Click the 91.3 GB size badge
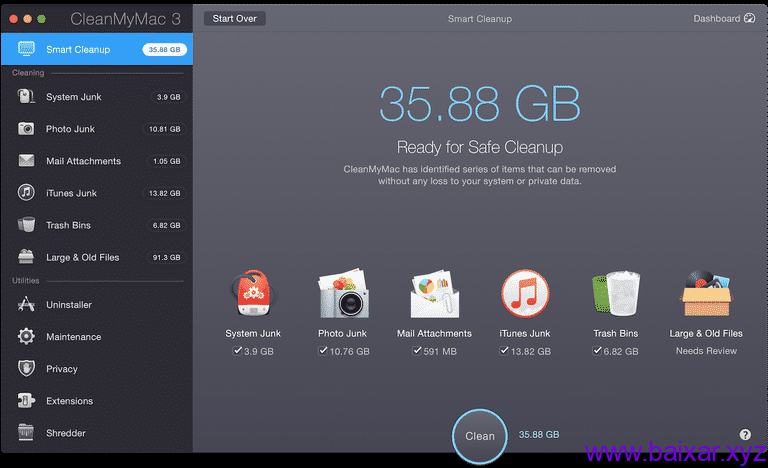Viewport: 768px width, 468px height. [x=167, y=257]
